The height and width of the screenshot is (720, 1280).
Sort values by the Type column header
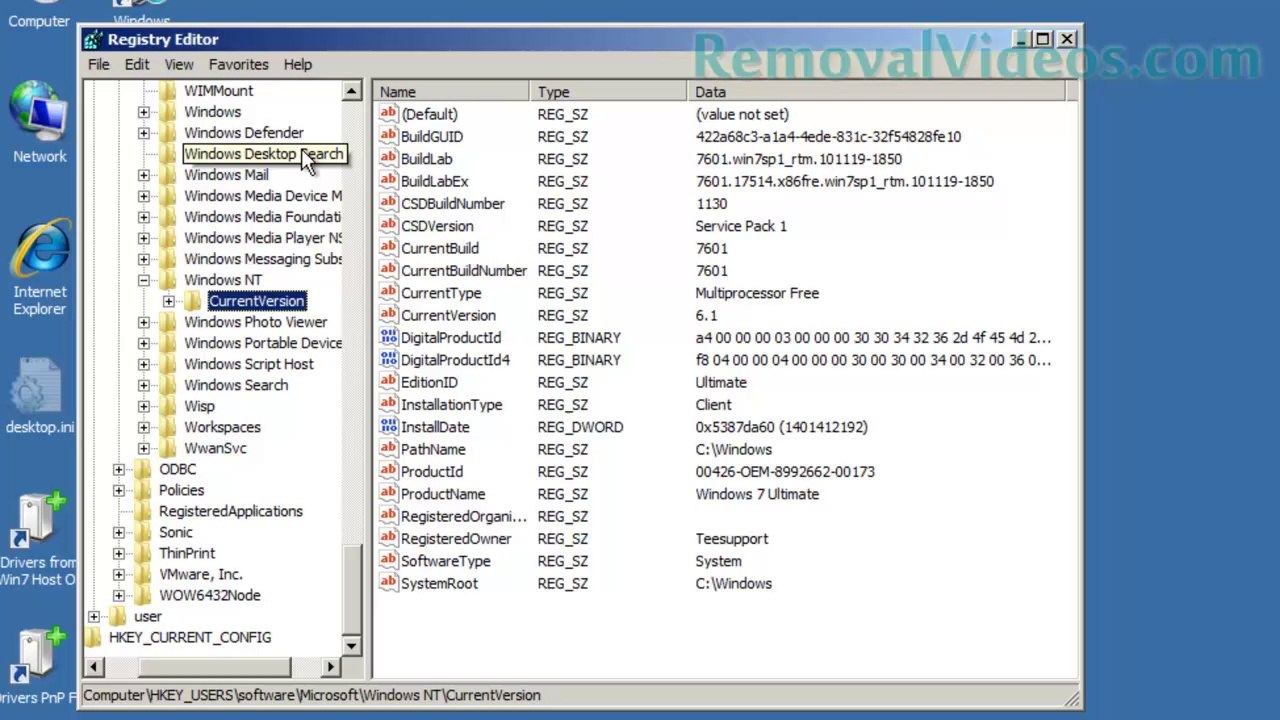tap(609, 92)
